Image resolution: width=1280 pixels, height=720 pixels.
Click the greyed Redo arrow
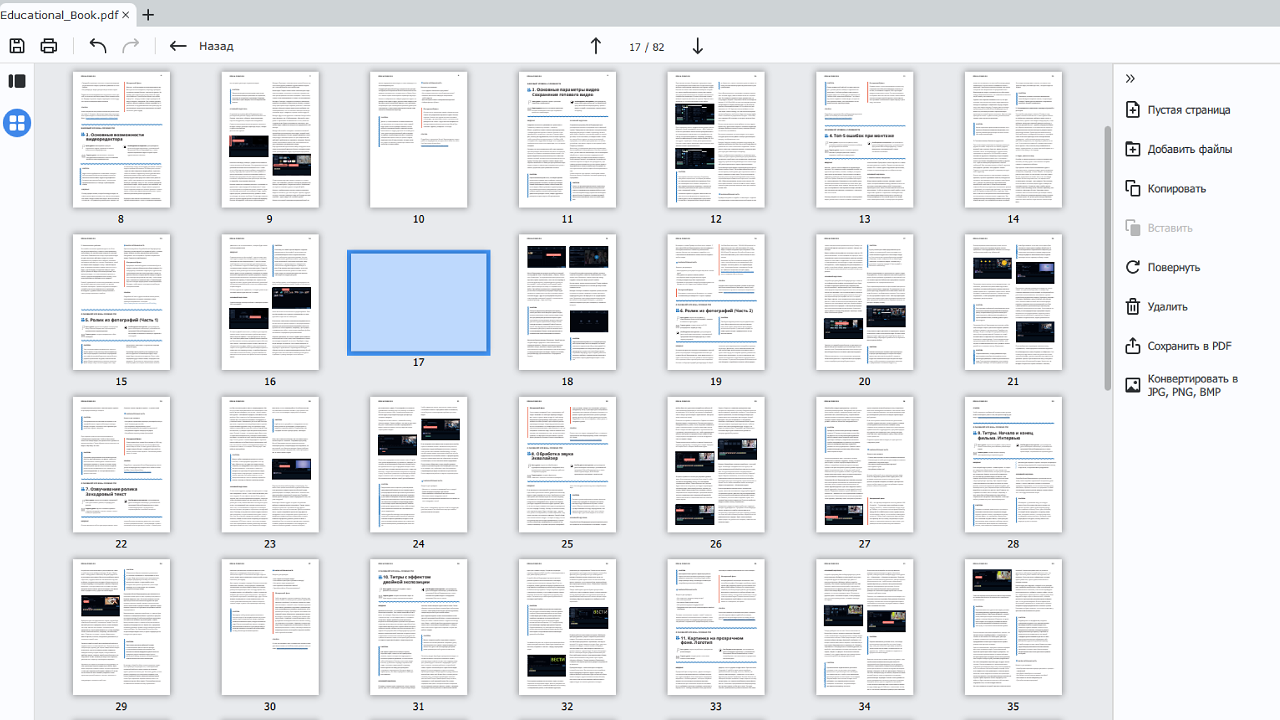coord(130,46)
